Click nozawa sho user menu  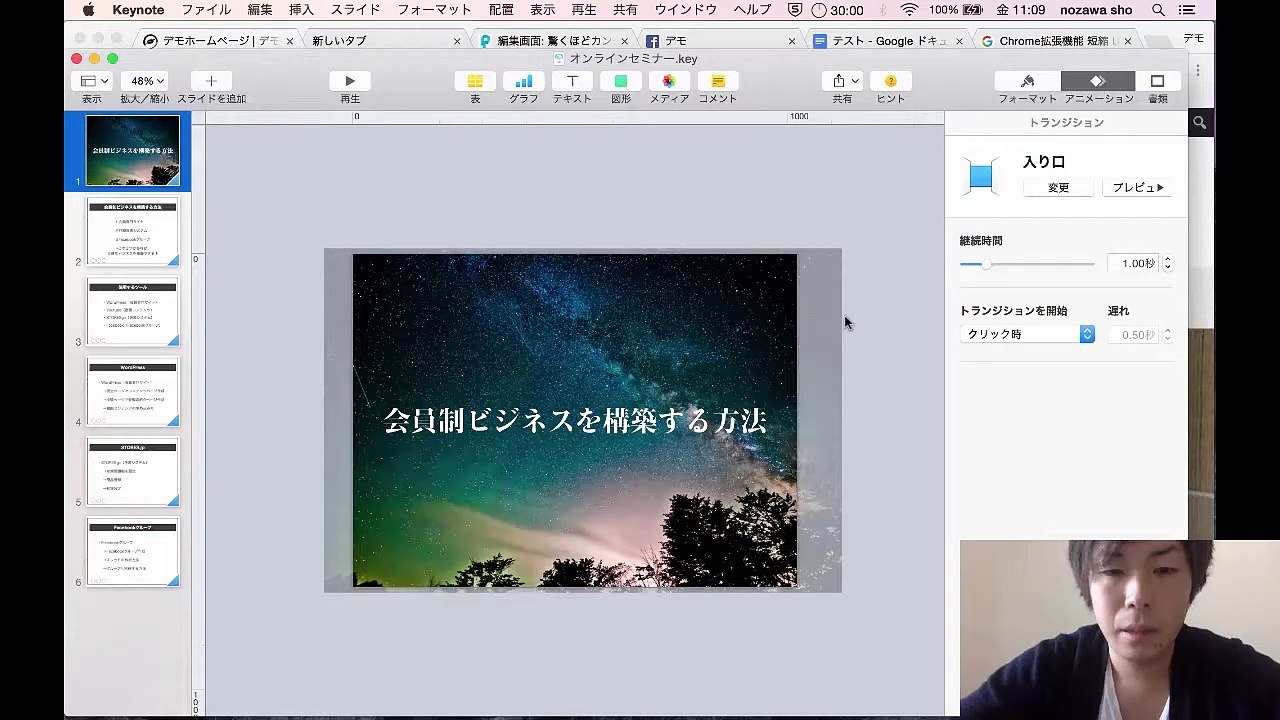tap(1097, 10)
